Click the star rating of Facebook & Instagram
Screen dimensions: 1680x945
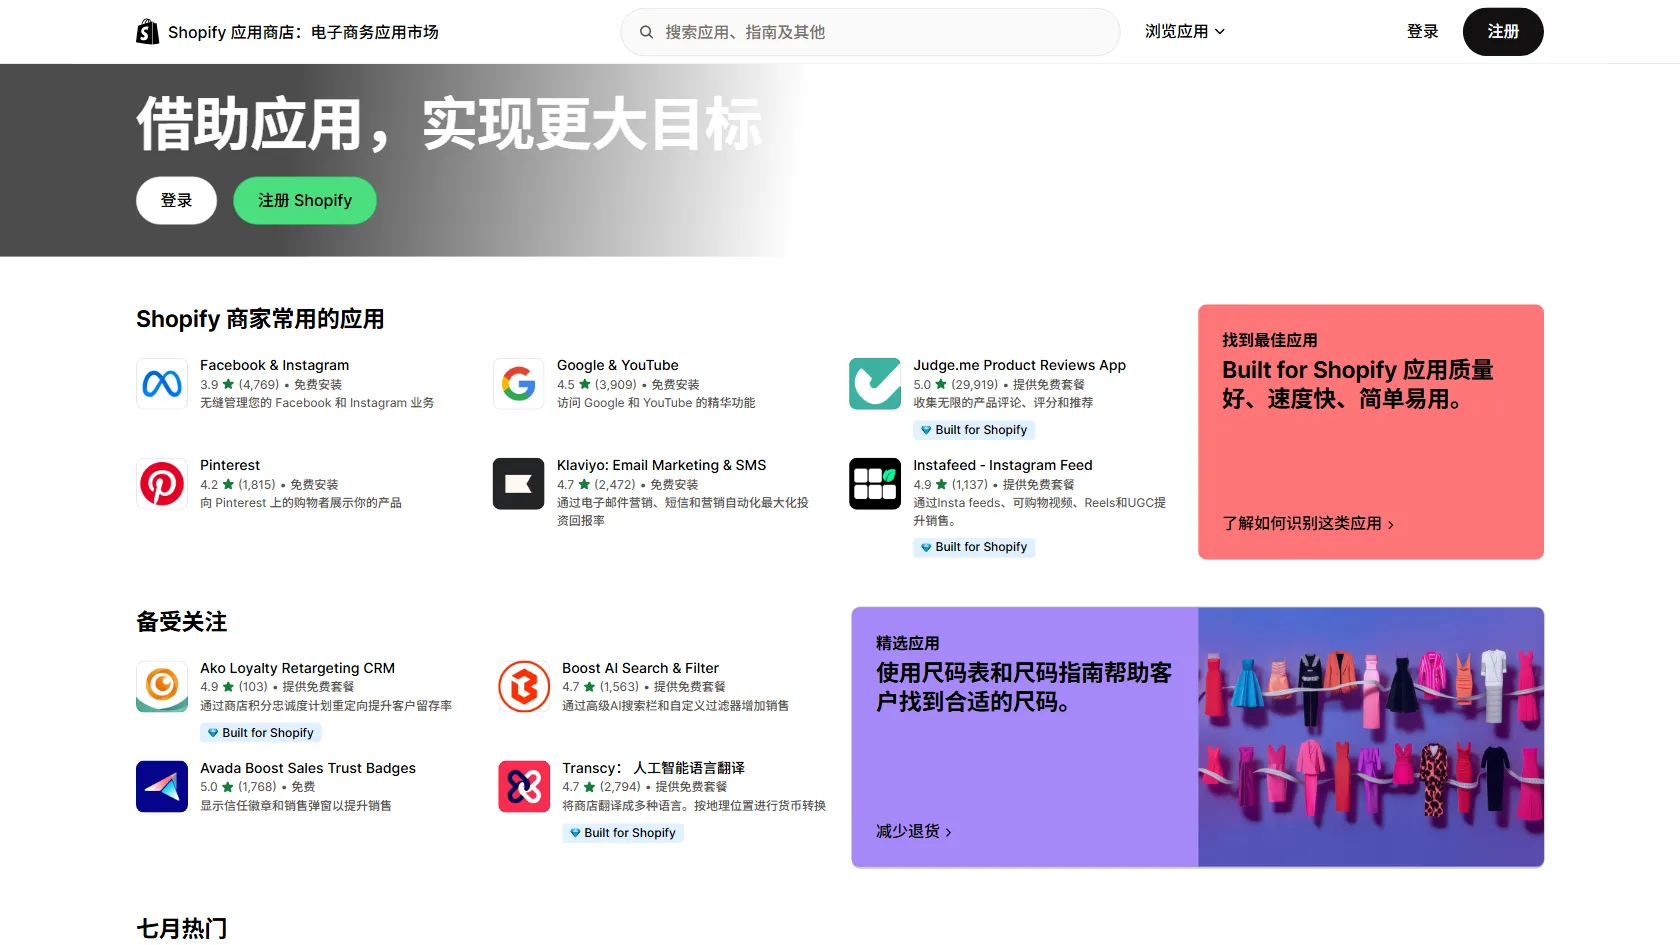coord(217,385)
